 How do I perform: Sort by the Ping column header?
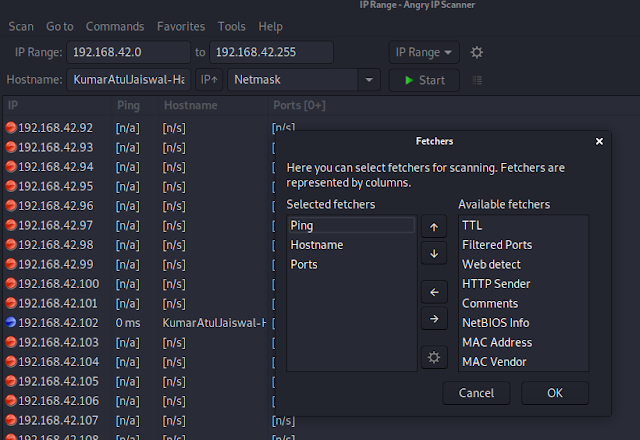135,105
